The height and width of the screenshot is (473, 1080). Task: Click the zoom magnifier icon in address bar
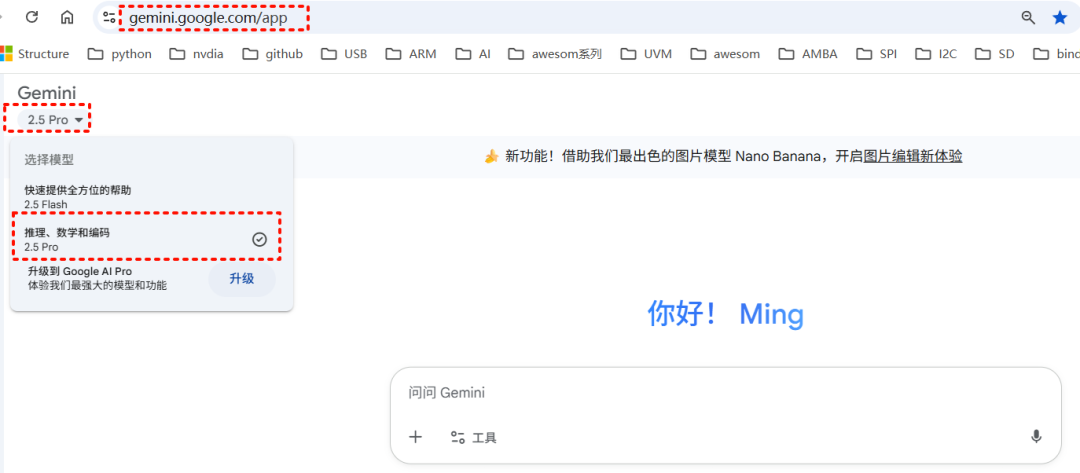1028,18
